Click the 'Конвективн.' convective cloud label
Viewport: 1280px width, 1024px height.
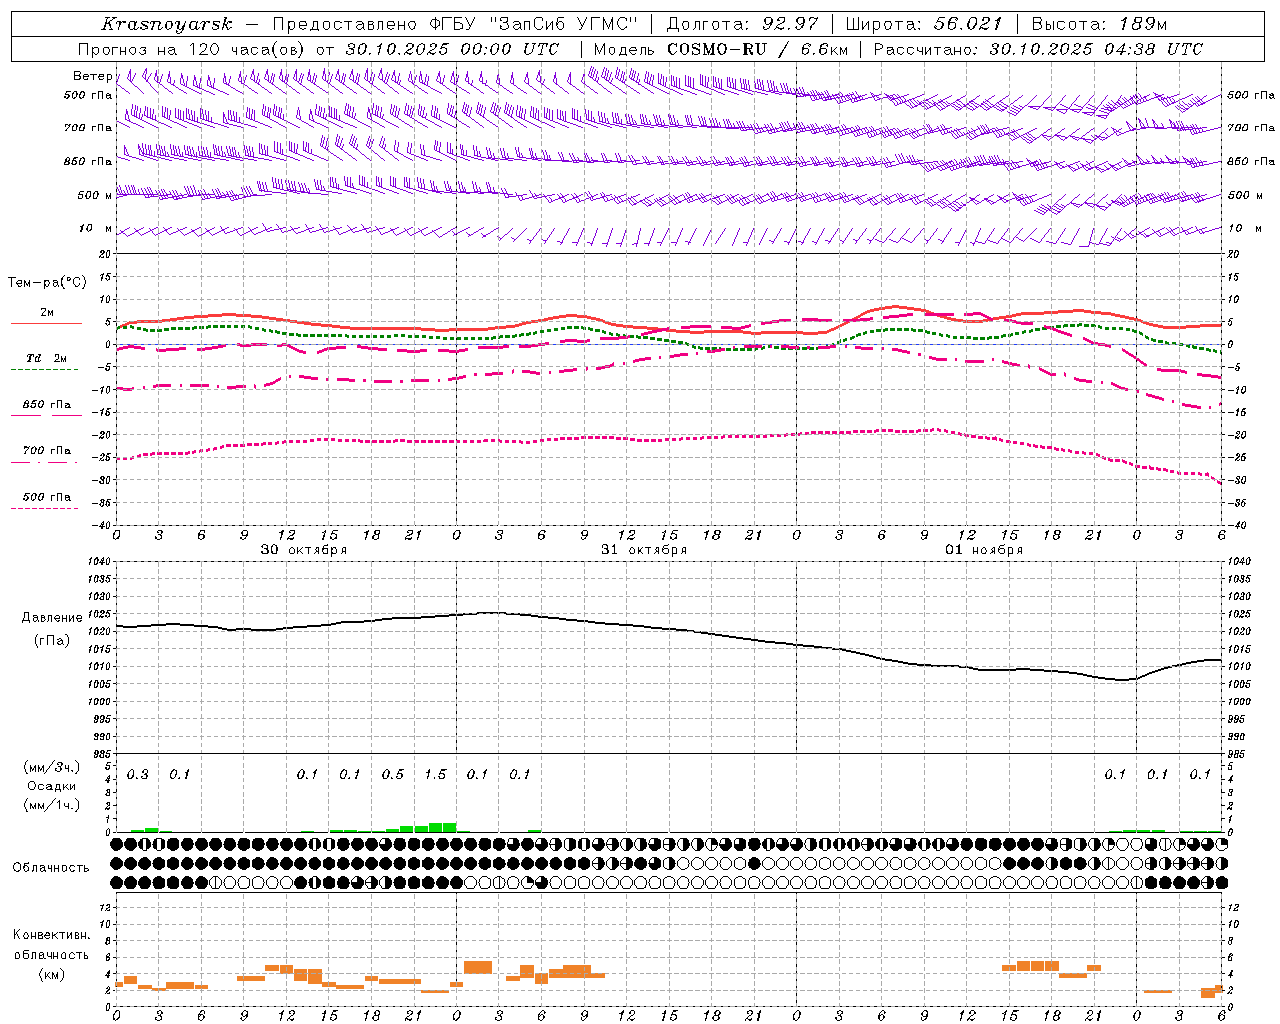(52, 935)
